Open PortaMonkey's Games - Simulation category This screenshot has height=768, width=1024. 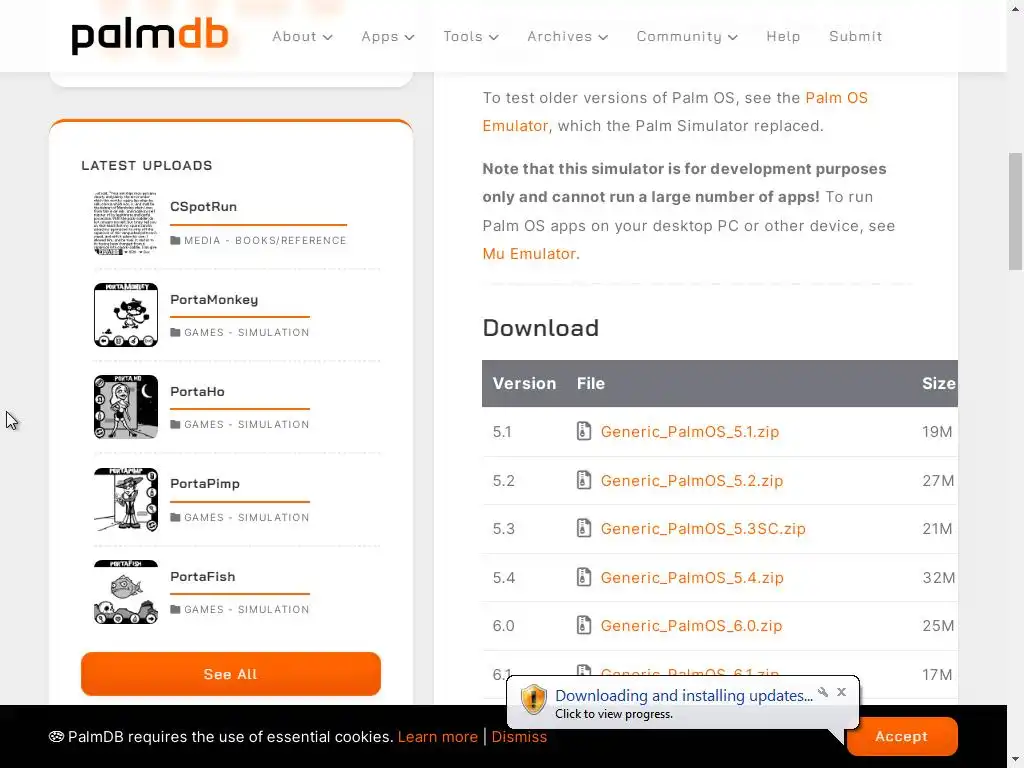pos(247,332)
